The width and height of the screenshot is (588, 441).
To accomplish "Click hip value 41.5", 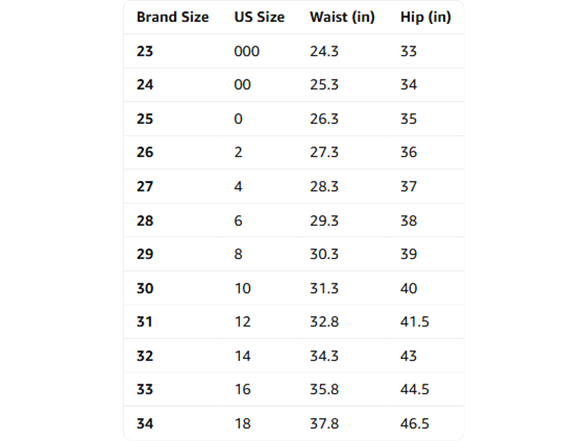I will [414, 322].
